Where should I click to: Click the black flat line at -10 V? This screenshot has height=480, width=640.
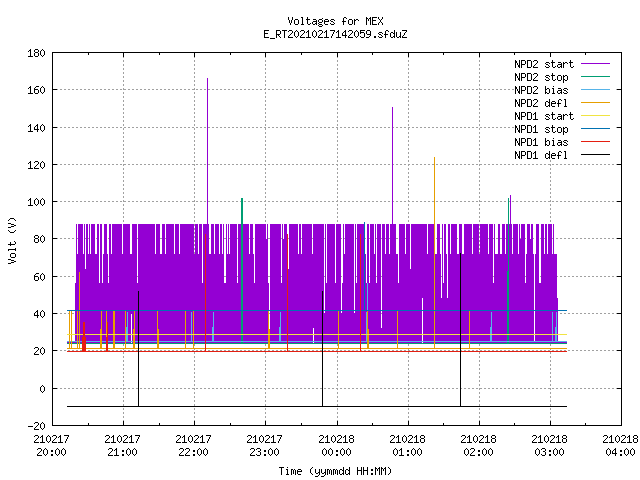pyautogui.click(x=317, y=407)
